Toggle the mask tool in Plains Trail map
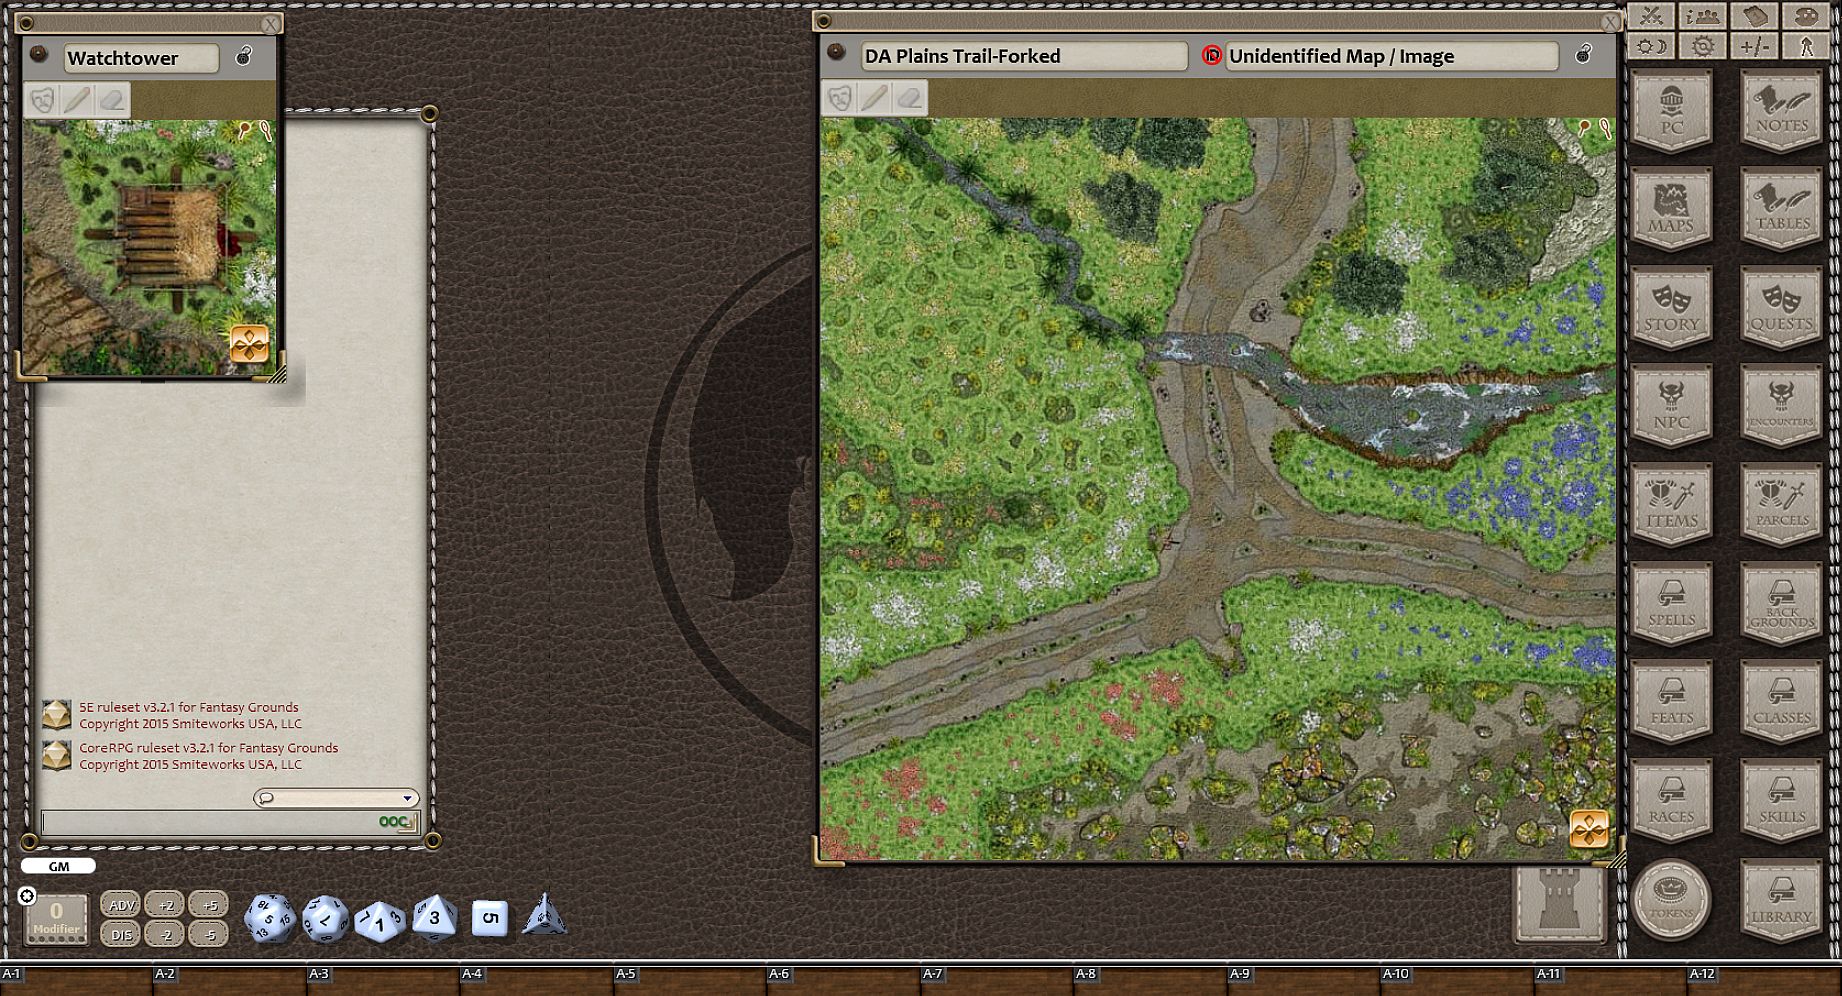 pyautogui.click(x=840, y=98)
